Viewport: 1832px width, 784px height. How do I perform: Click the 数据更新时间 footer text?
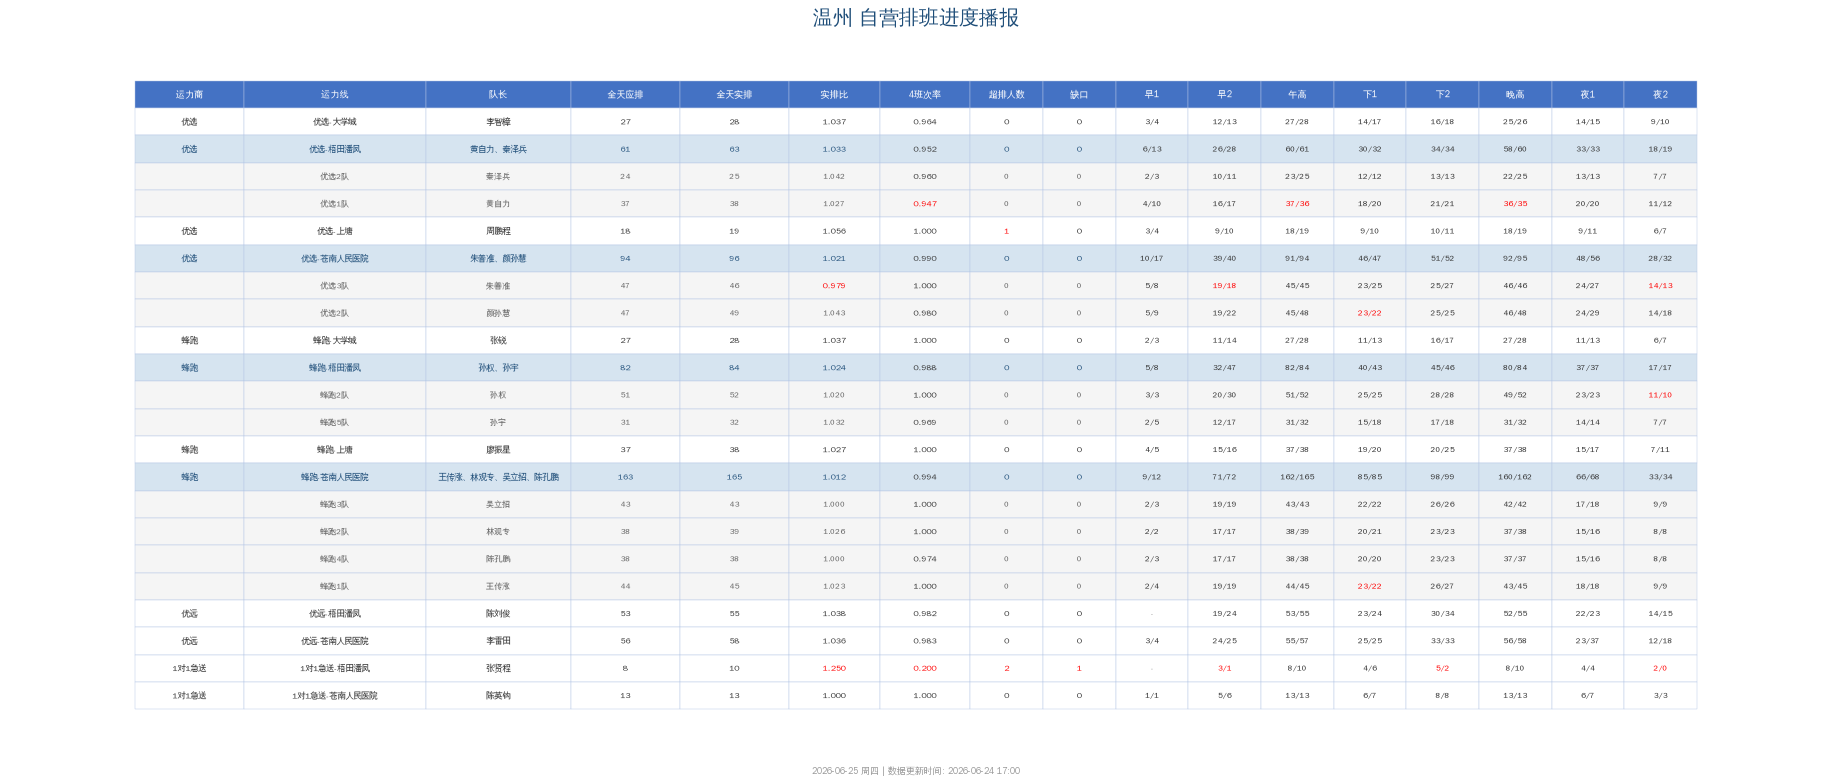954,771
